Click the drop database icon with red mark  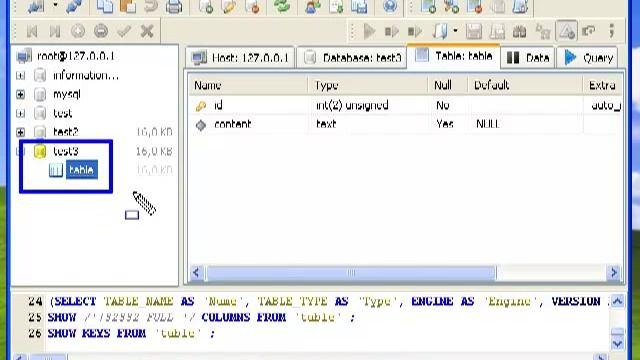click(252, 7)
